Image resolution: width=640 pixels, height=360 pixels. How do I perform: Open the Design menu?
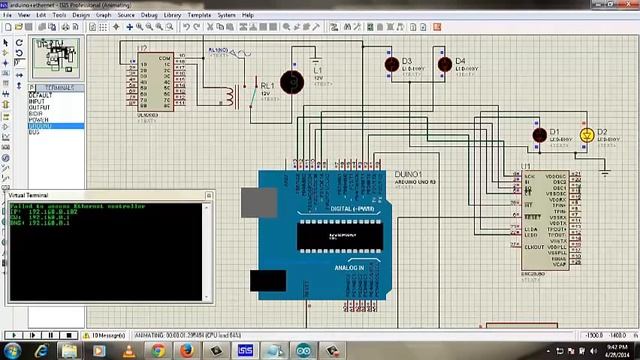(x=81, y=15)
